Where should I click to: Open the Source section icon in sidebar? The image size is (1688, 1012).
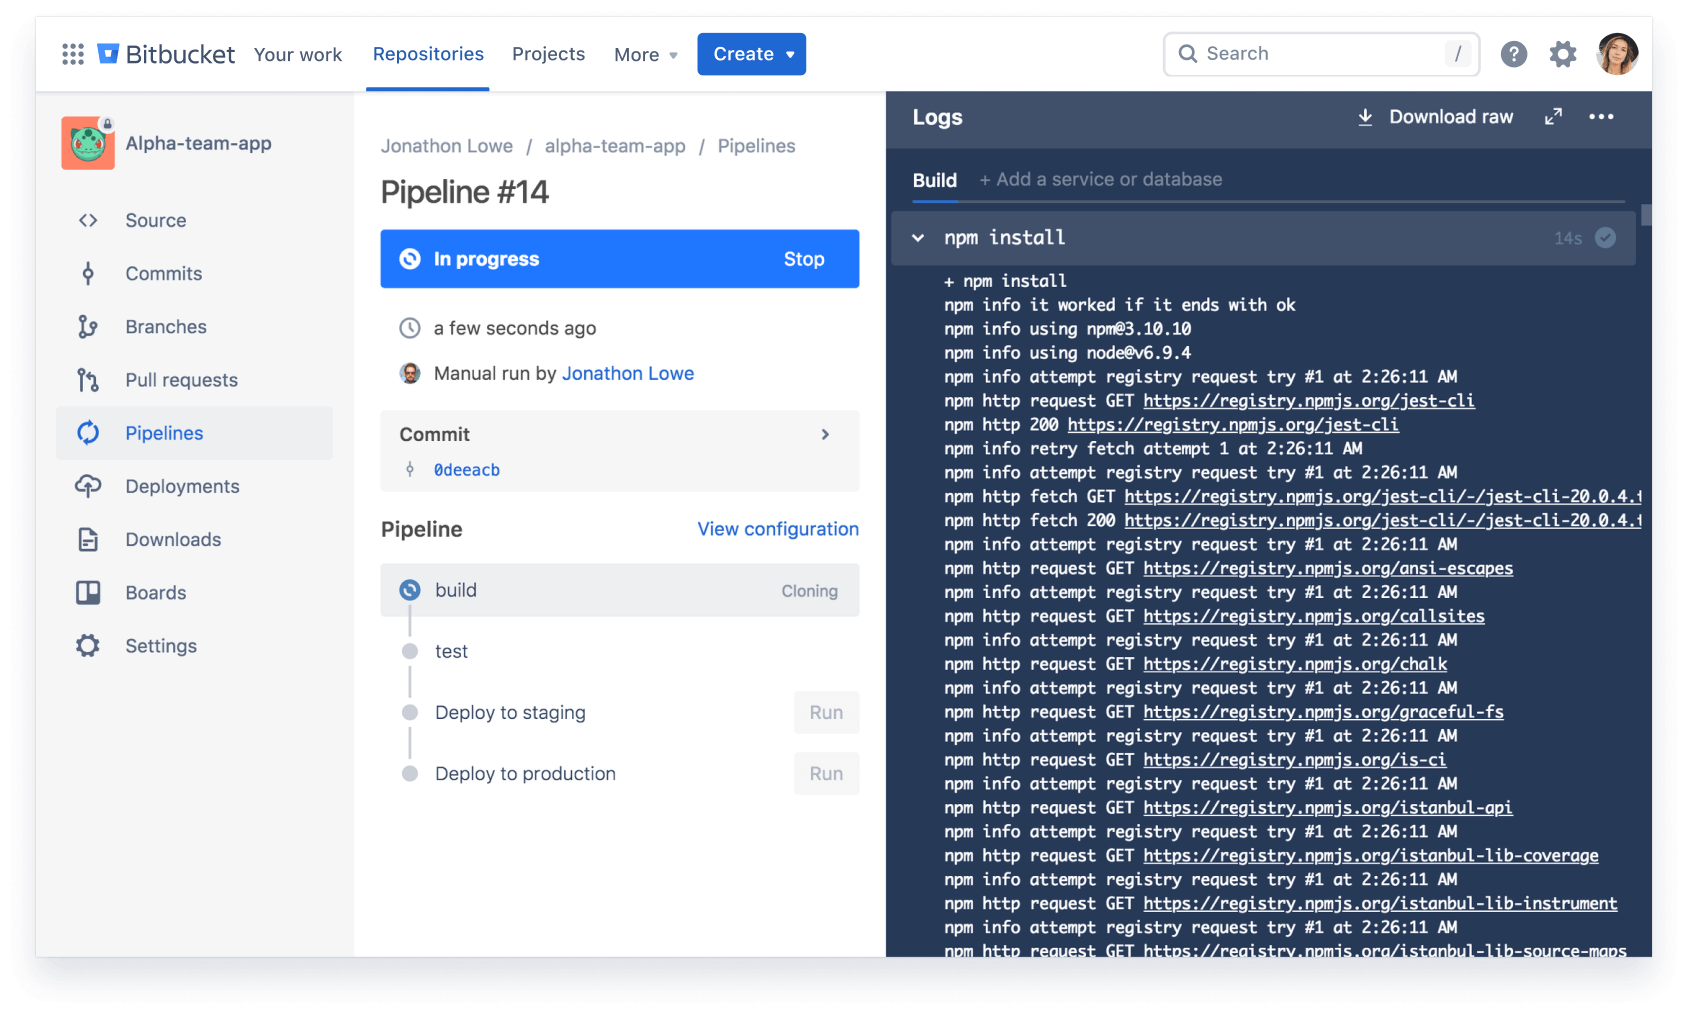[x=88, y=220]
